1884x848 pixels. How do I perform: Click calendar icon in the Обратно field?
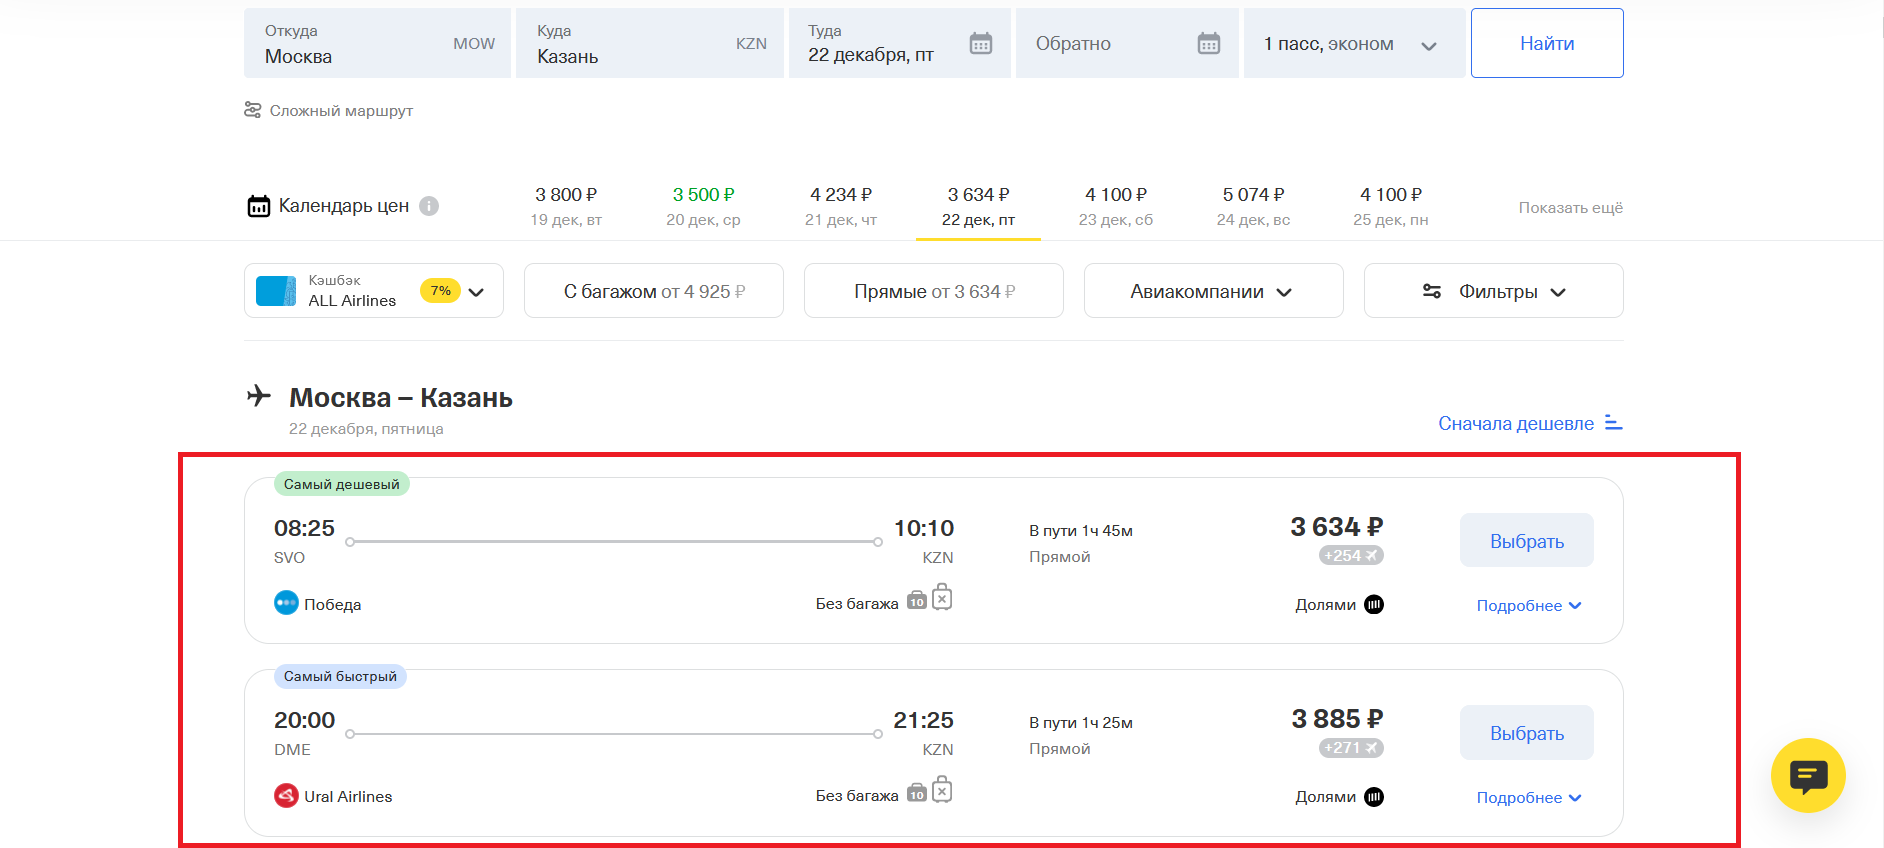coord(1208,43)
